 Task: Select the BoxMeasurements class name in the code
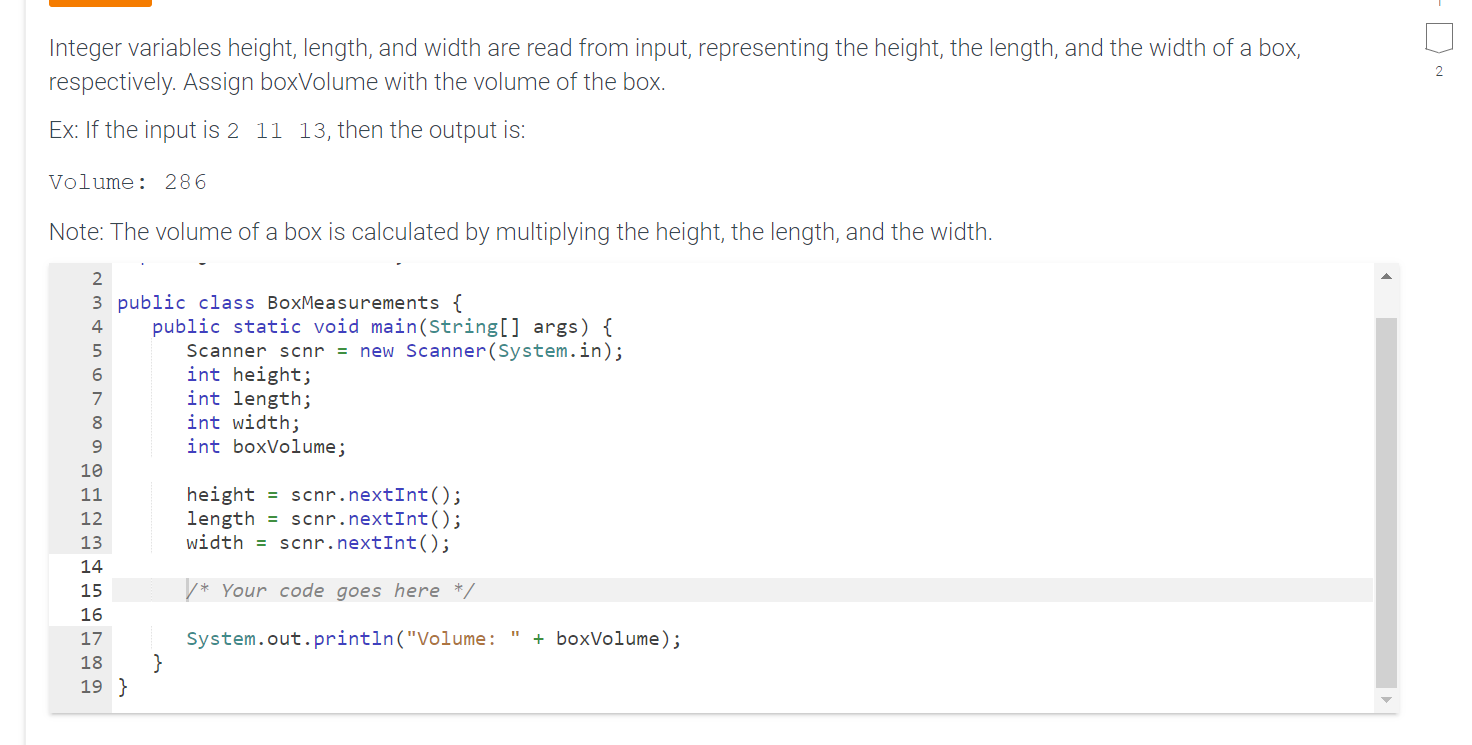point(352,302)
